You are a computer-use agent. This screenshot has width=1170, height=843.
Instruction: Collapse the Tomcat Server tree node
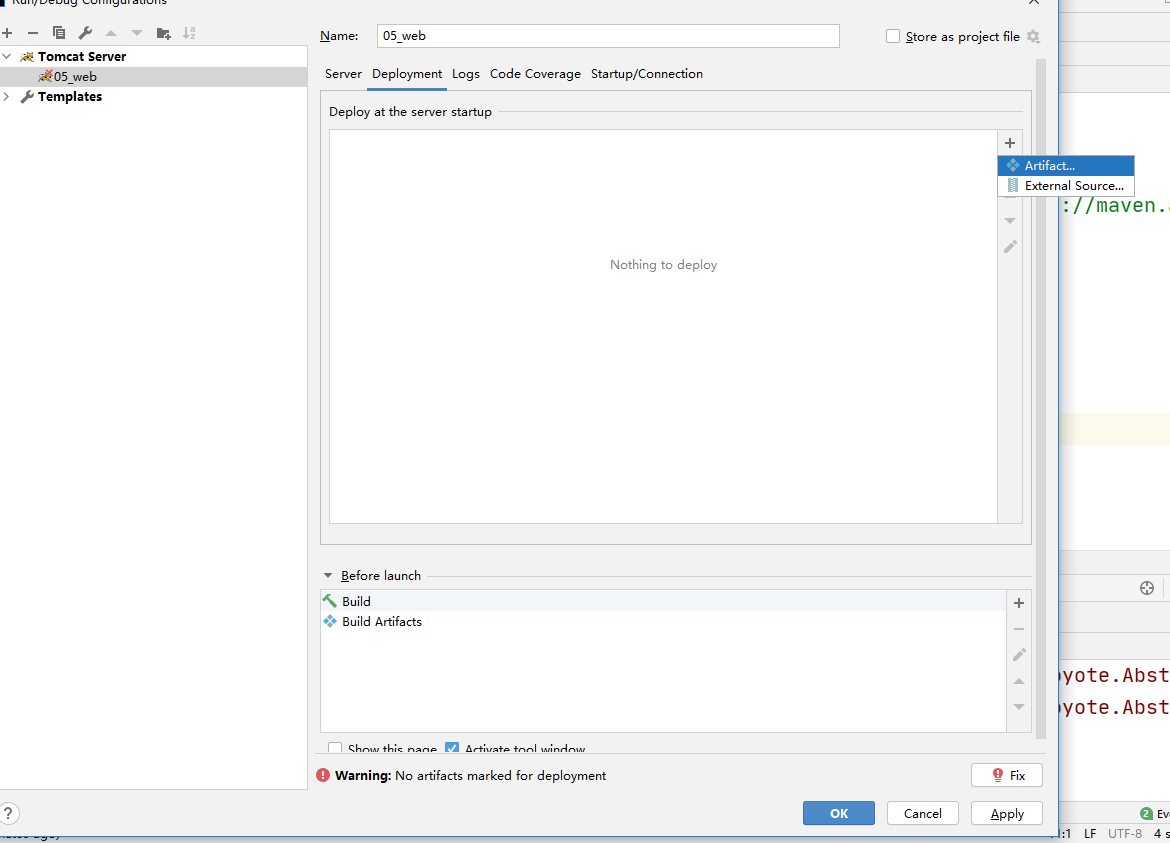[x=8, y=56]
